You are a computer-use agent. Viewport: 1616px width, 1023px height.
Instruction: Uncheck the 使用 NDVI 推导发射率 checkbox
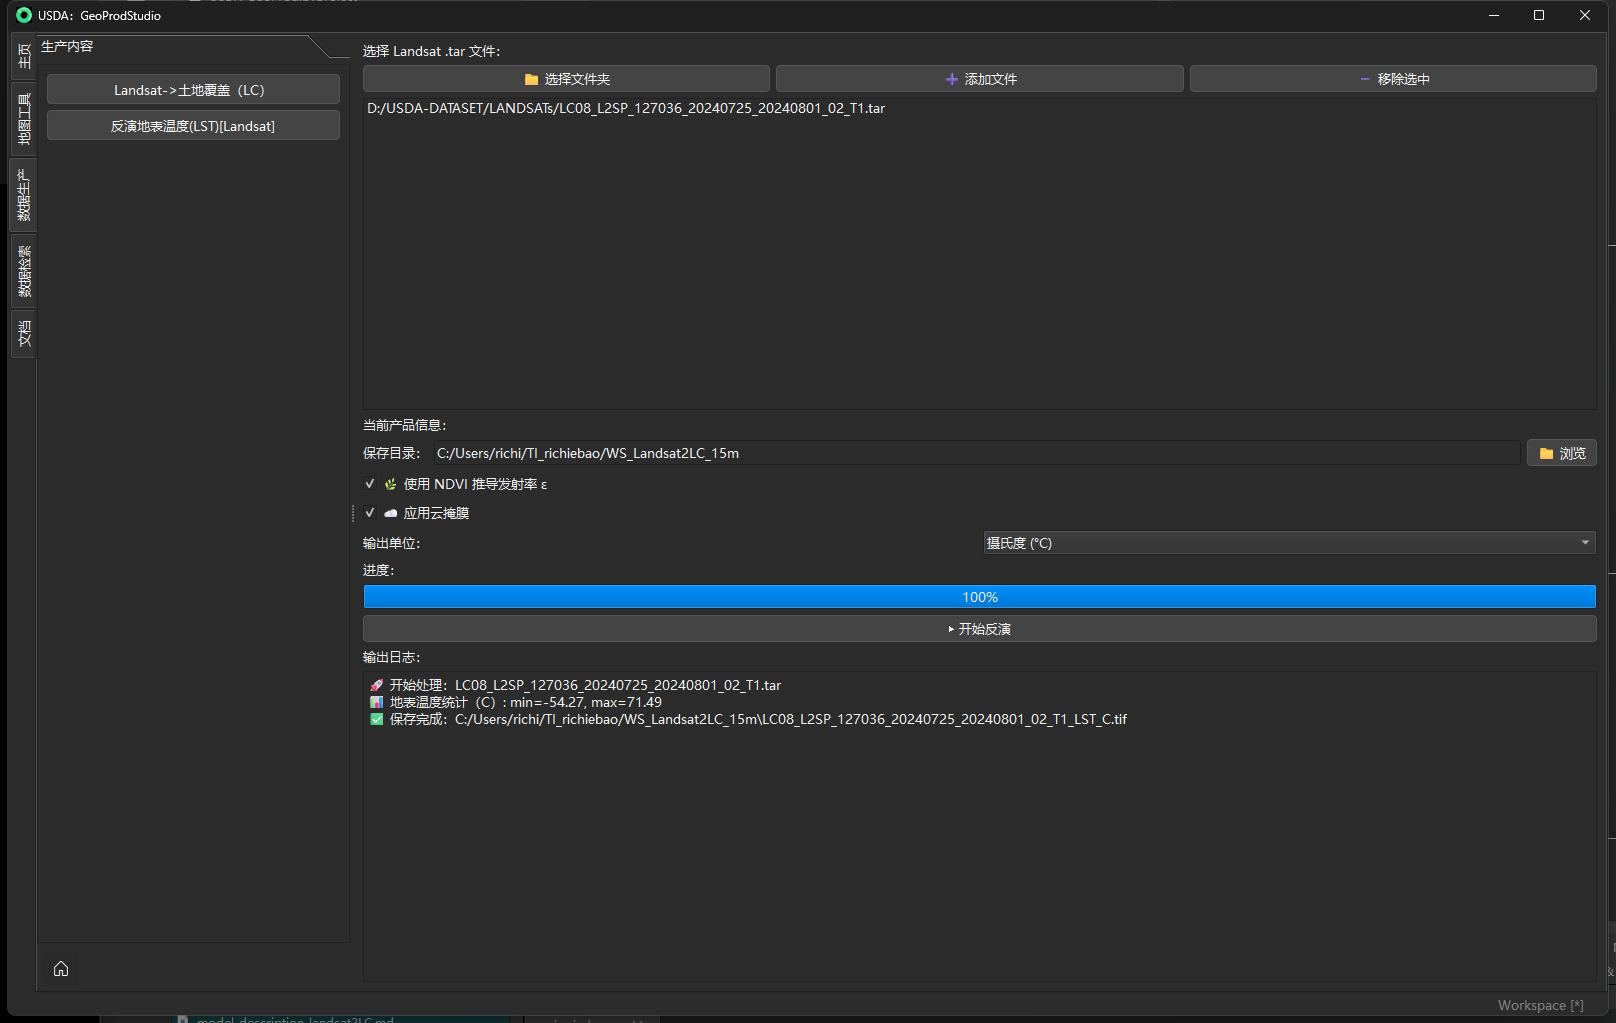click(370, 484)
